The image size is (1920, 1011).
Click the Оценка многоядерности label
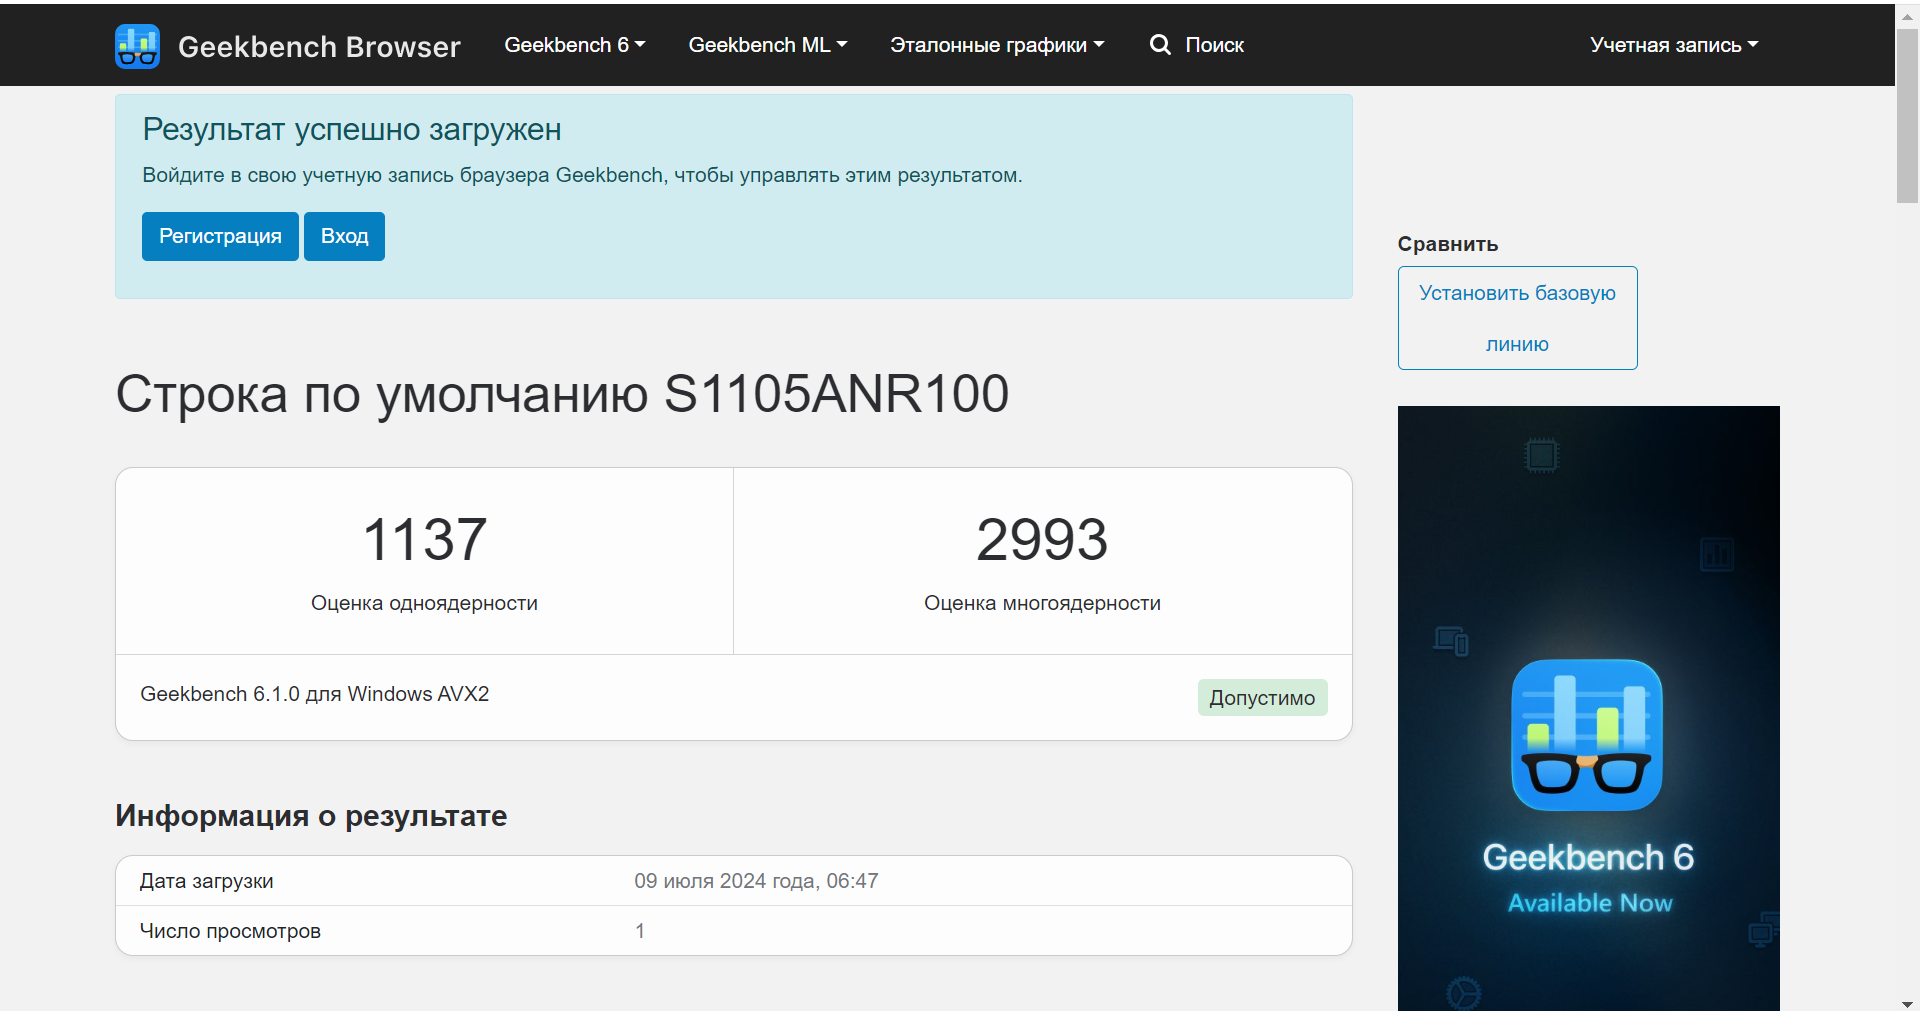1042,603
